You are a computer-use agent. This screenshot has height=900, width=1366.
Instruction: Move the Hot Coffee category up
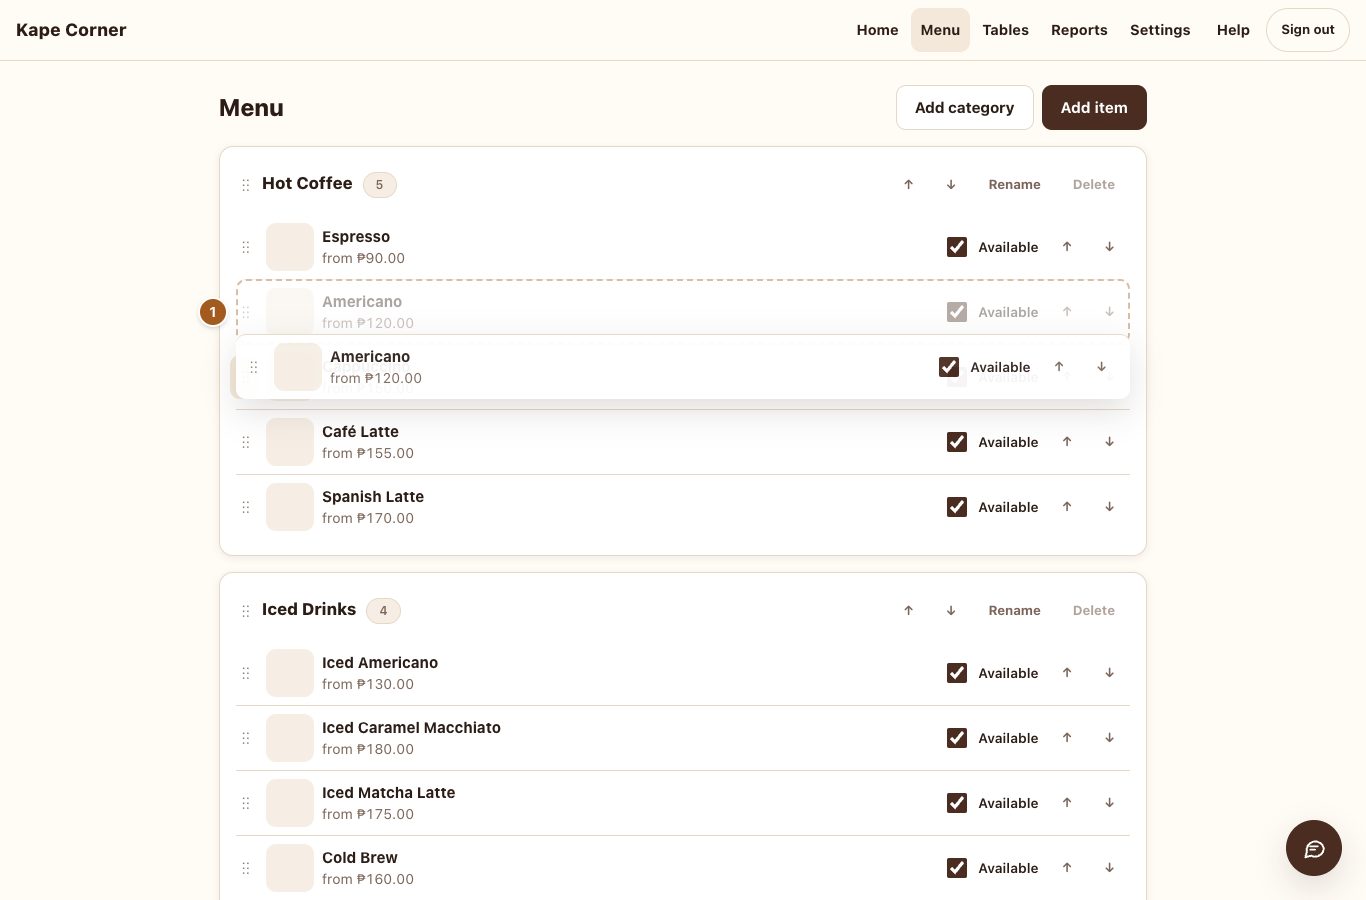[909, 184]
